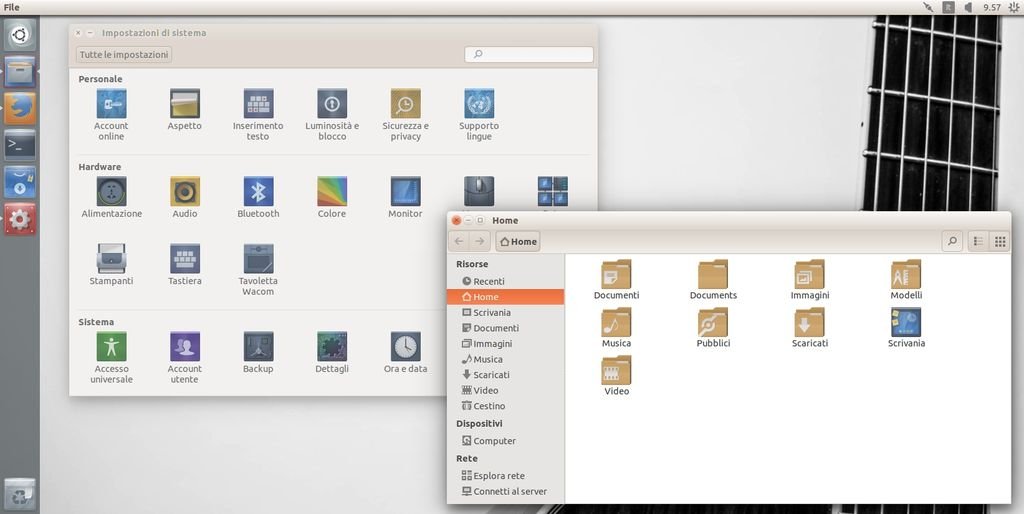Open Stampanti printer settings

111,259
